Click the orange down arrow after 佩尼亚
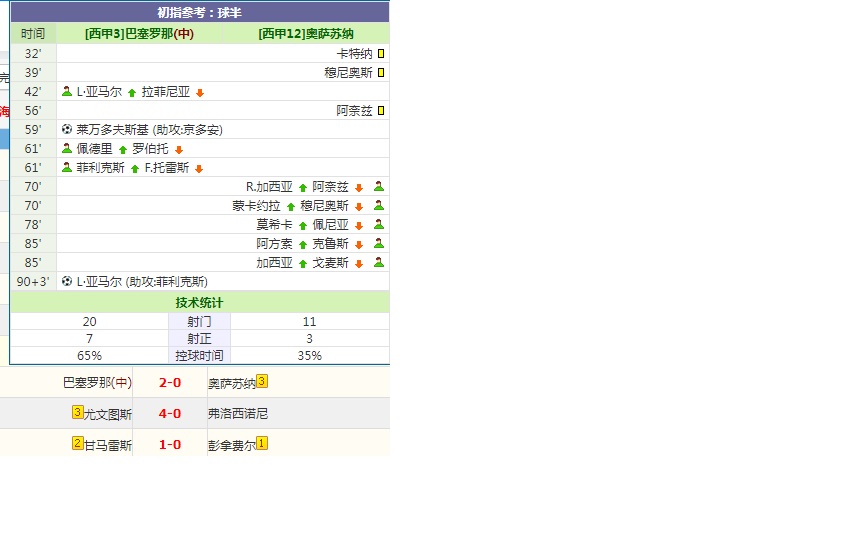 [x=359, y=225]
